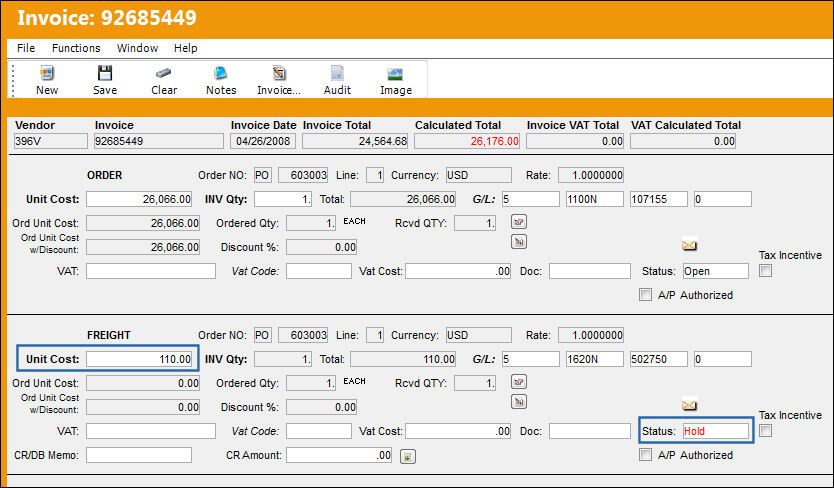Open the Notes toolbar icon
Image resolution: width=834 pixels, height=488 pixels.
[x=221, y=73]
